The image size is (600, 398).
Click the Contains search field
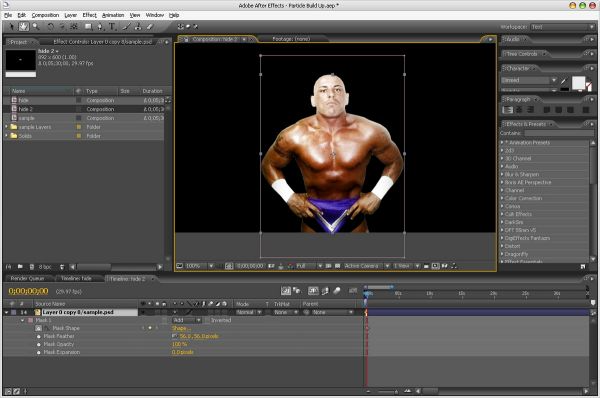(x=559, y=133)
